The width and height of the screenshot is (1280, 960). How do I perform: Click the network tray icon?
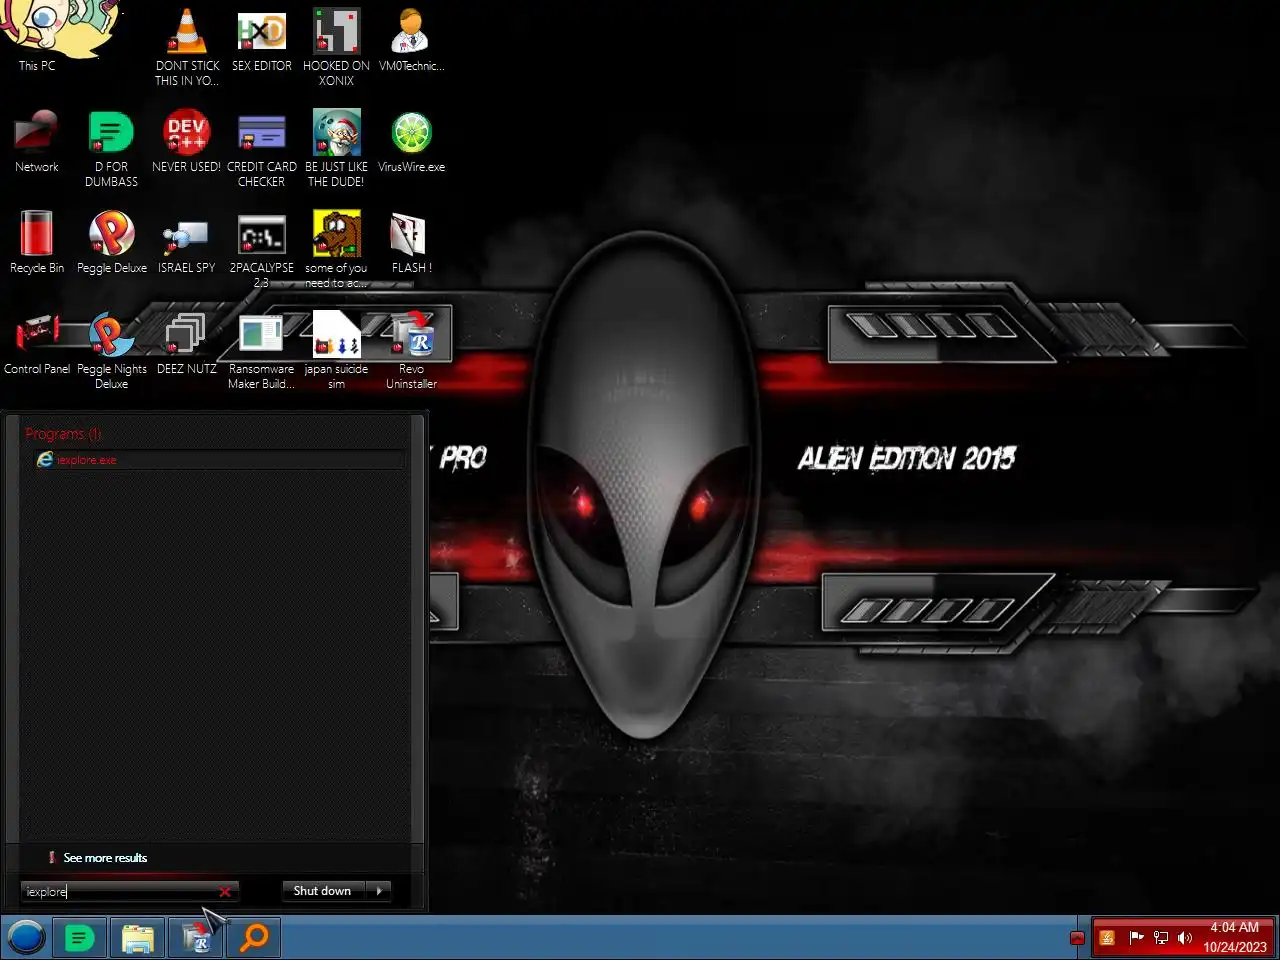tap(1161, 938)
